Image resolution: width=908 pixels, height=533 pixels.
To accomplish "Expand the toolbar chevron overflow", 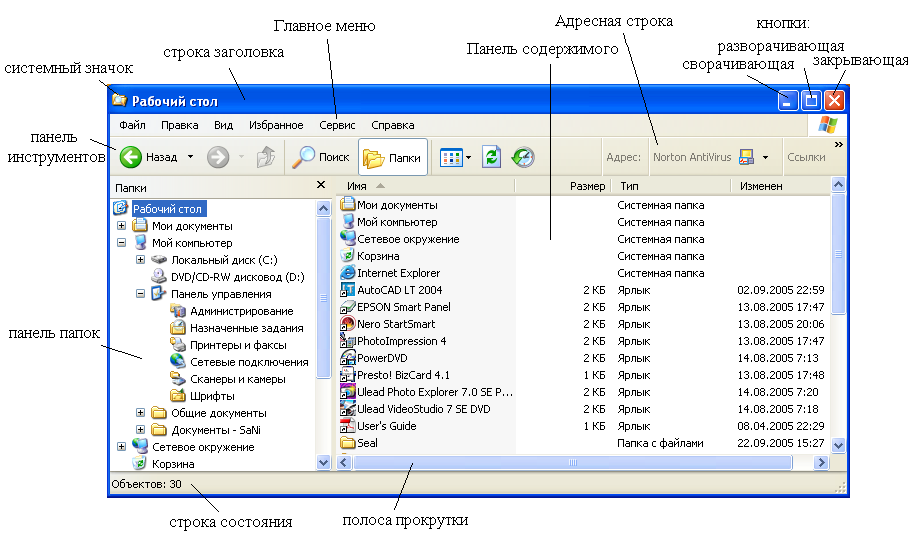I will click(x=839, y=144).
